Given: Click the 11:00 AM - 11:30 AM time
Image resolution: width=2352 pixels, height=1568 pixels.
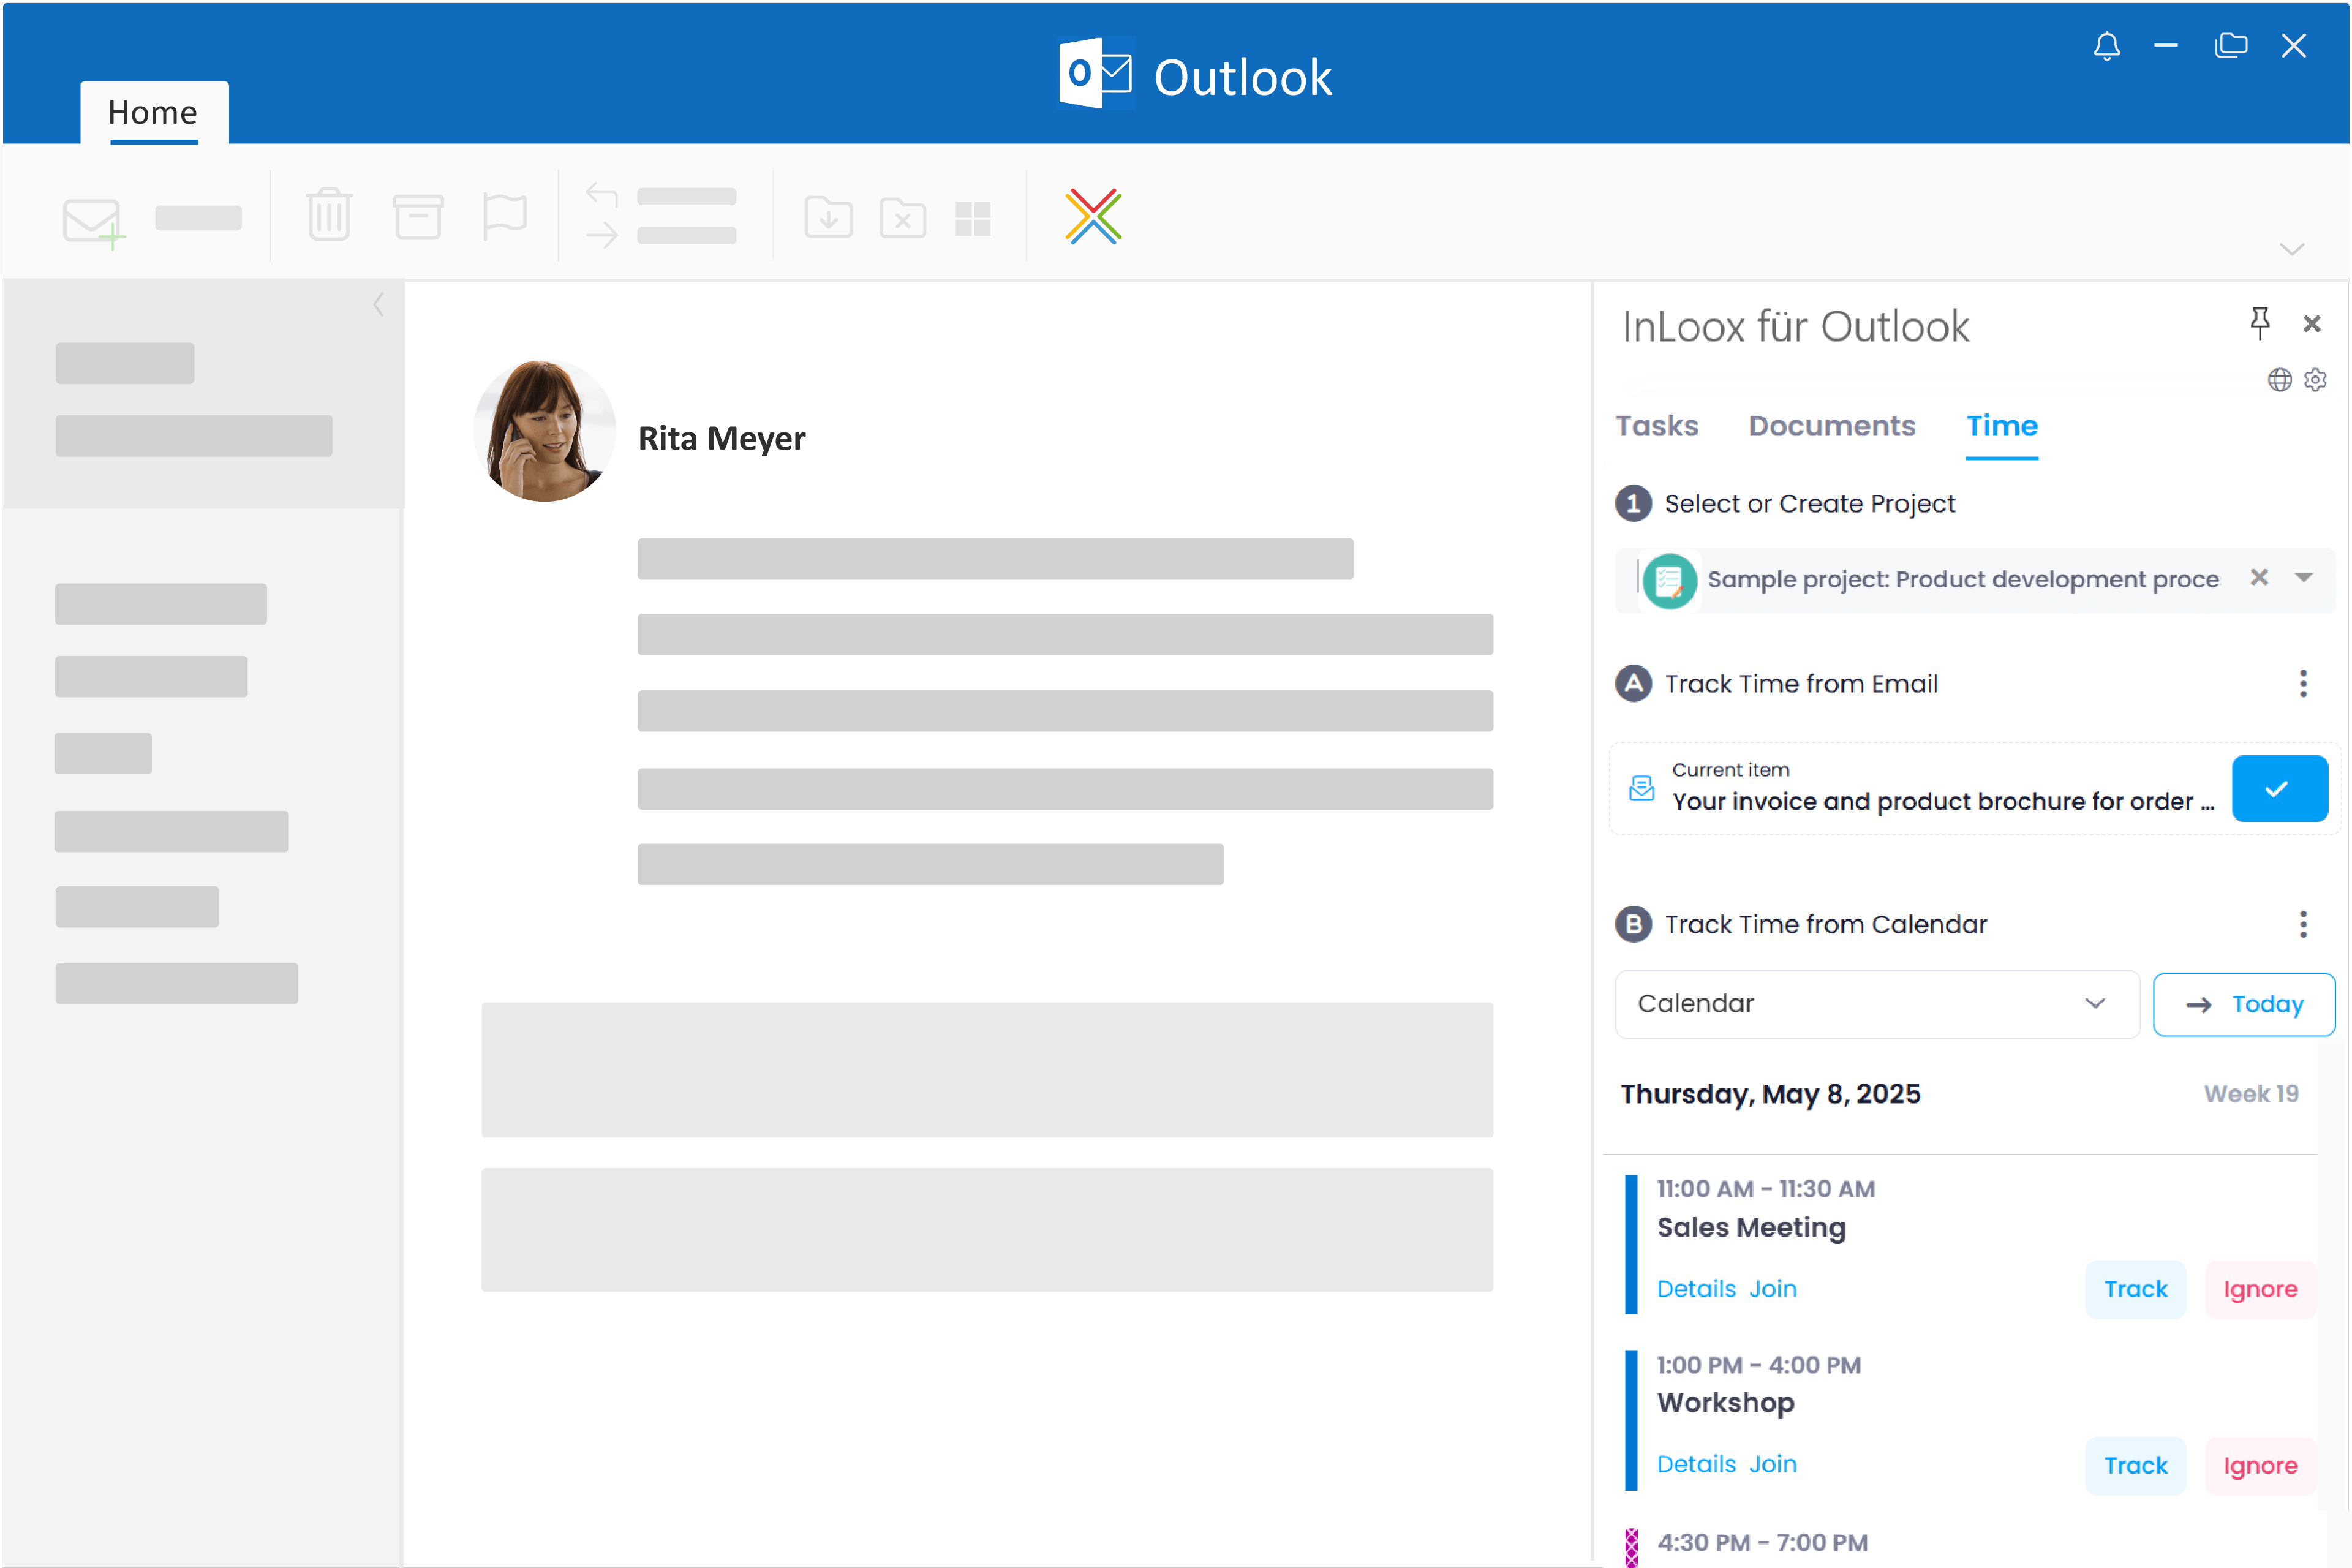Looking at the screenshot, I should (x=1765, y=1189).
